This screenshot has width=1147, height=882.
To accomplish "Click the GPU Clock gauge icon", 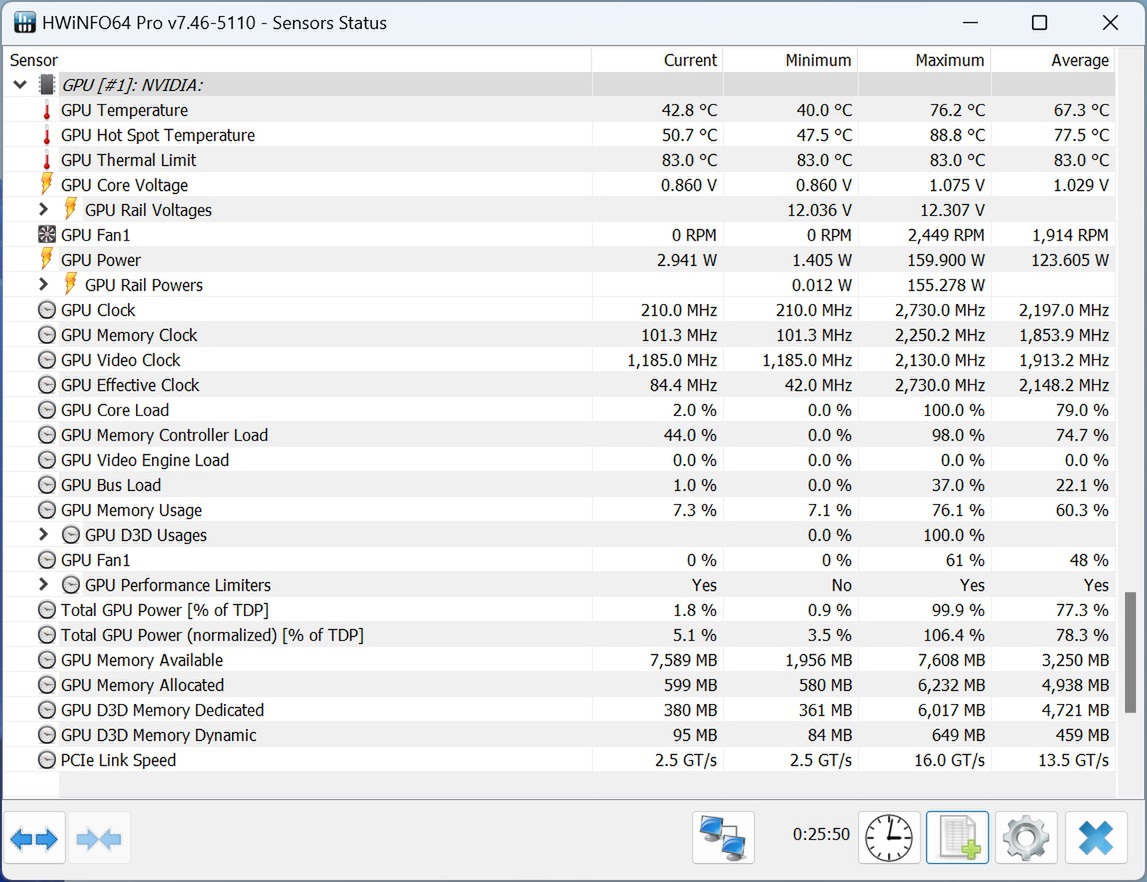I will (x=47, y=310).
